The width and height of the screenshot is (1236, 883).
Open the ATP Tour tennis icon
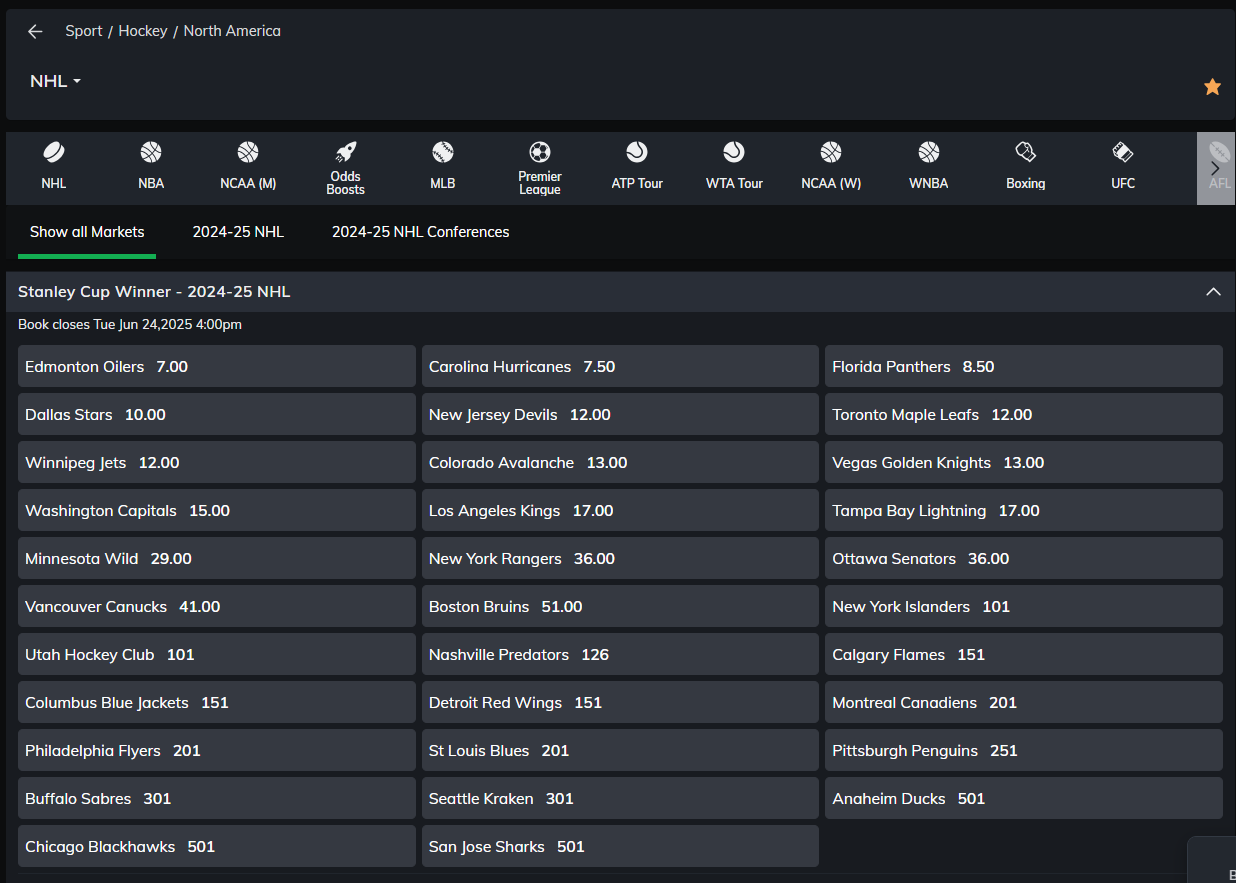[637, 153]
